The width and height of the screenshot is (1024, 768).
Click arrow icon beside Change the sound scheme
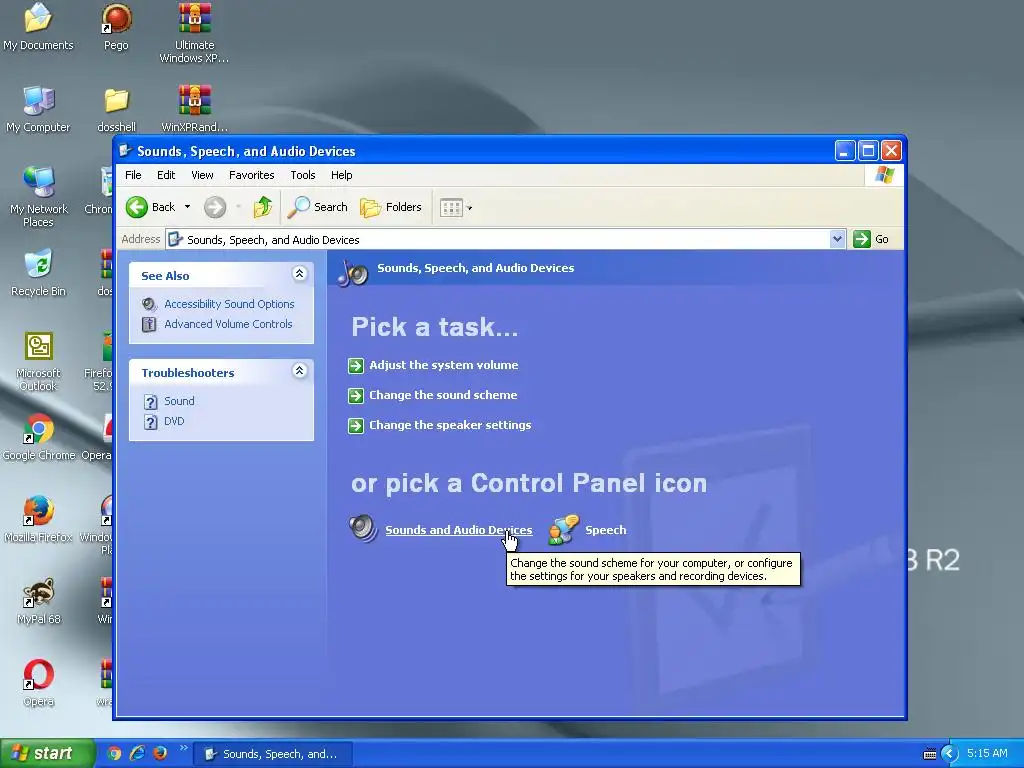pyautogui.click(x=356, y=396)
